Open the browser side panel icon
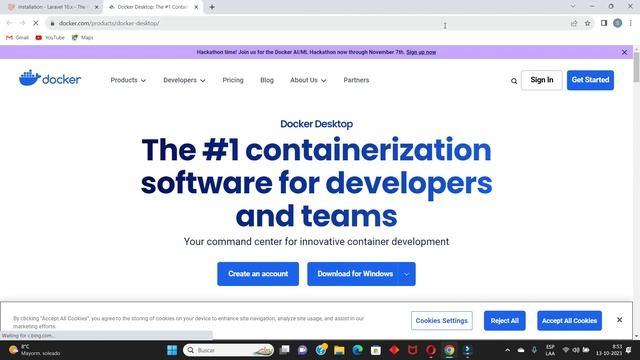The image size is (640, 360). click(x=604, y=23)
